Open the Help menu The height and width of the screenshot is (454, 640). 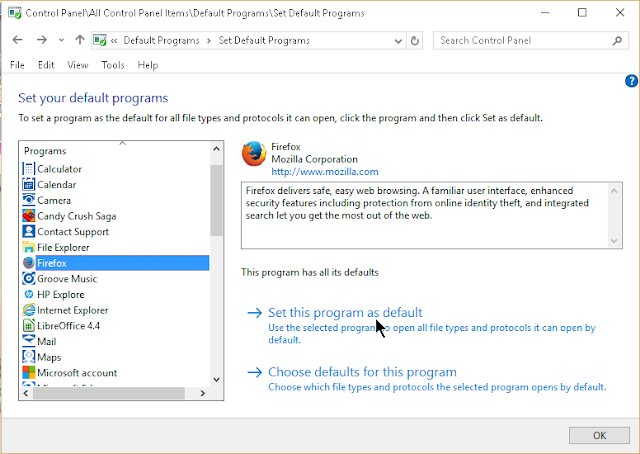click(148, 65)
